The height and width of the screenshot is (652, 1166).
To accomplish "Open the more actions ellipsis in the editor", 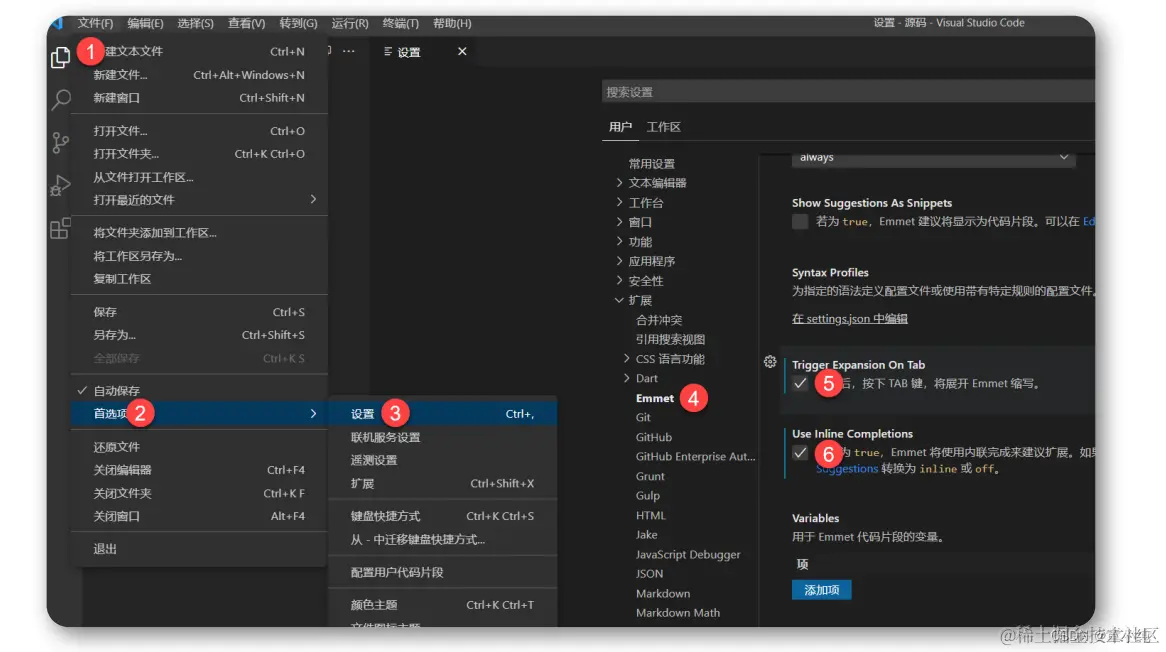I will (x=348, y=51).
